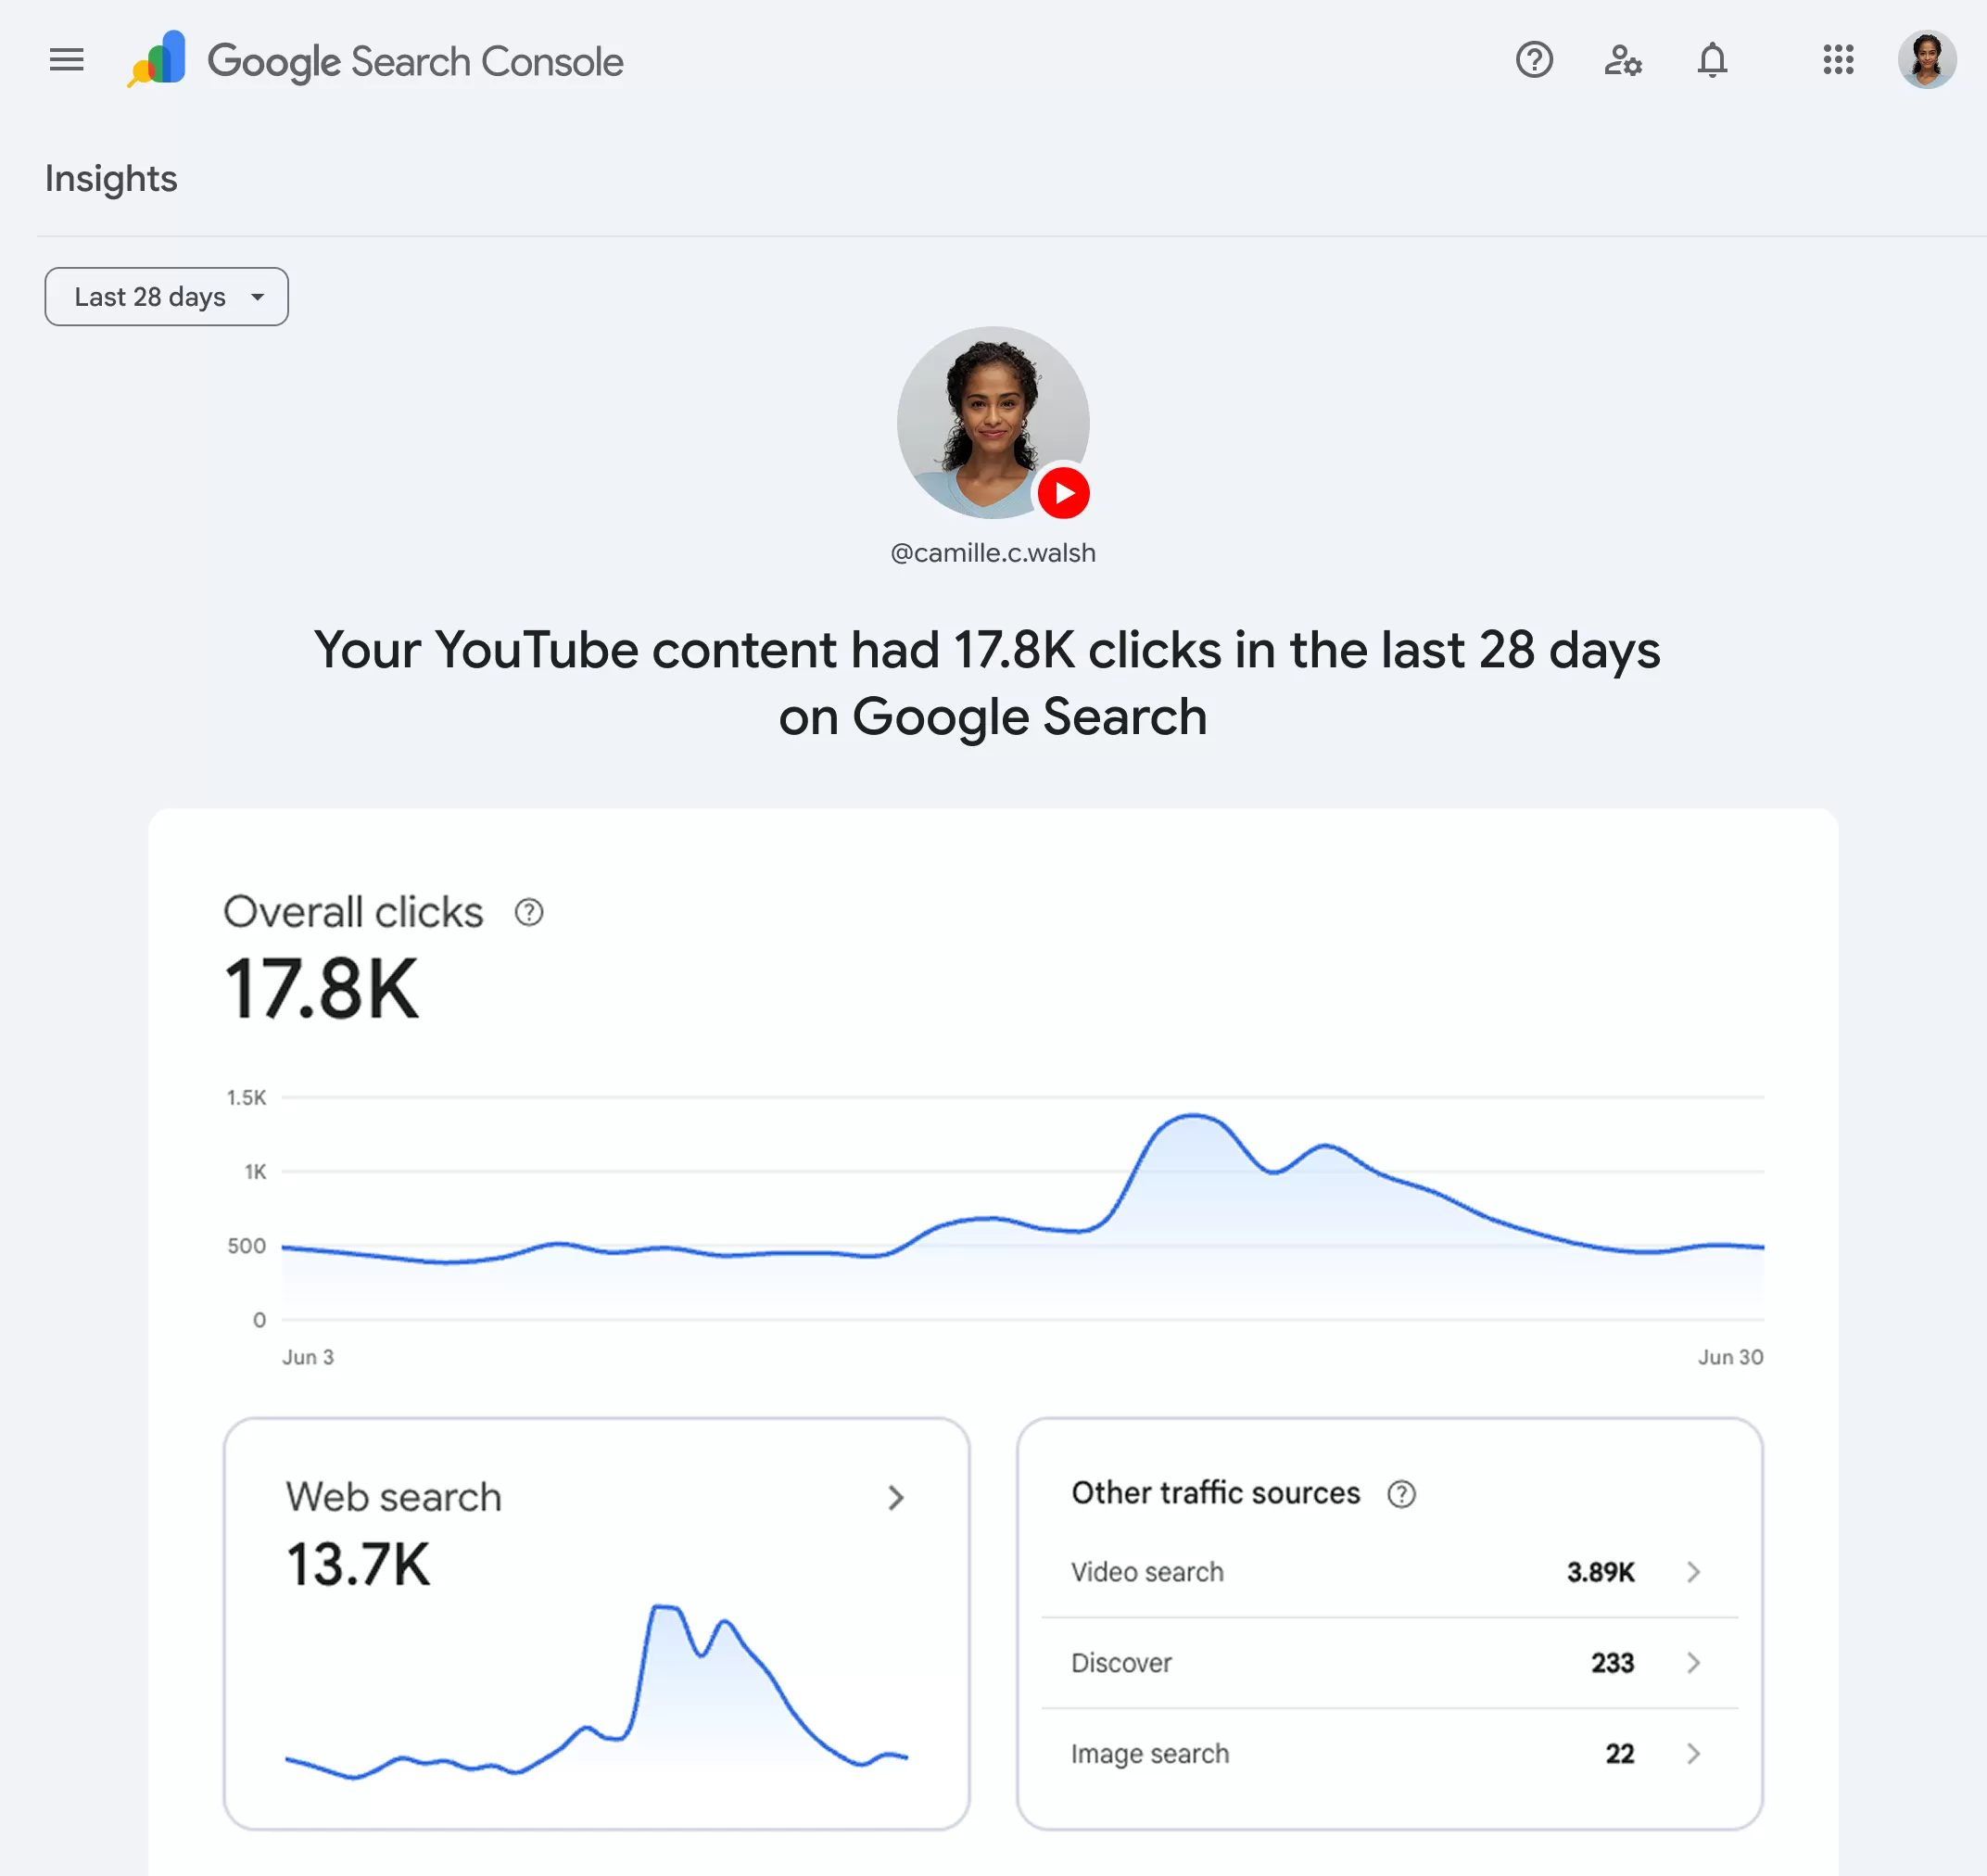This screenshot has height=1876, width=1987.
Task: Click the YouTube play badge on channel photo
Action: click(x=1062, y=493)
